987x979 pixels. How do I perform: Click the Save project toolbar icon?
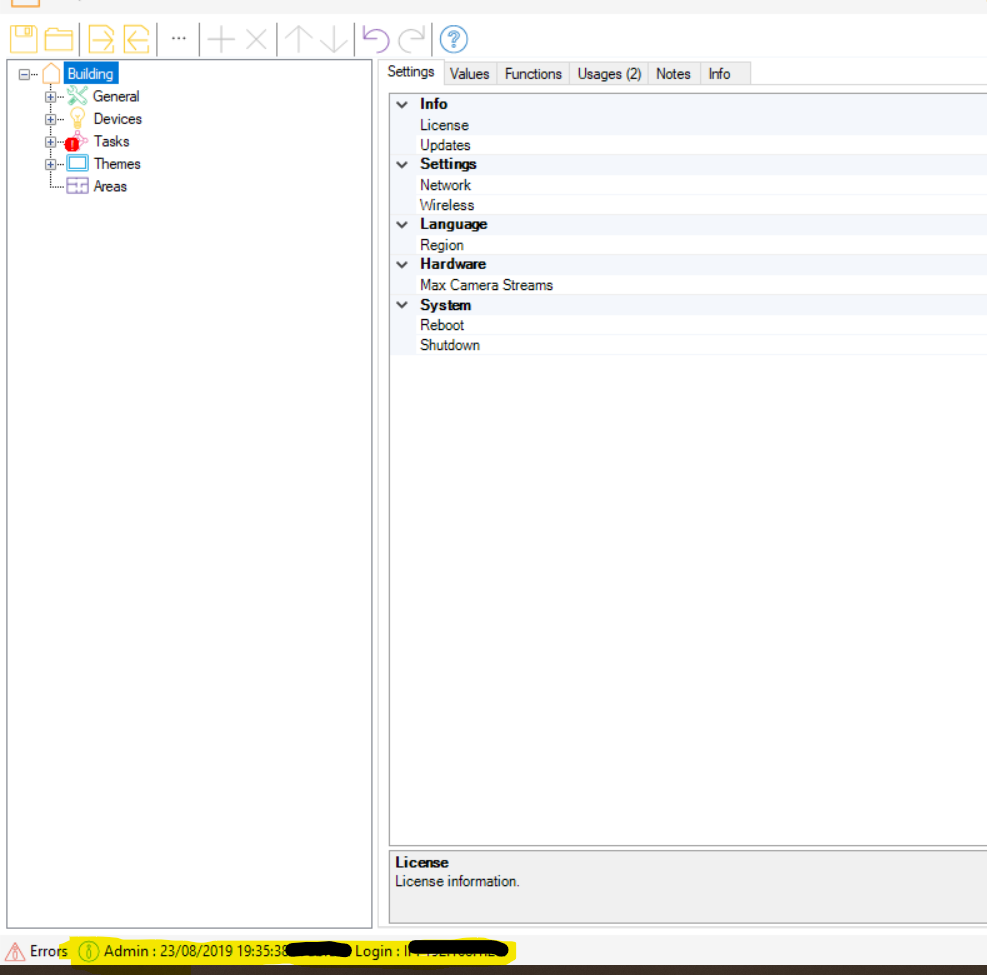[24, 40]
